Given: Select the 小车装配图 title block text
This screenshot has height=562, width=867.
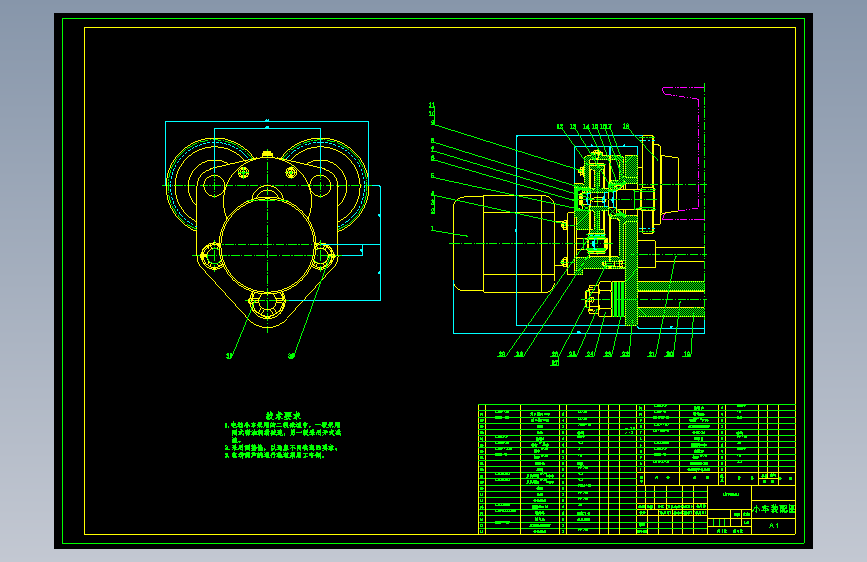Looking at the screenshot, I should [x=773, y=509].
